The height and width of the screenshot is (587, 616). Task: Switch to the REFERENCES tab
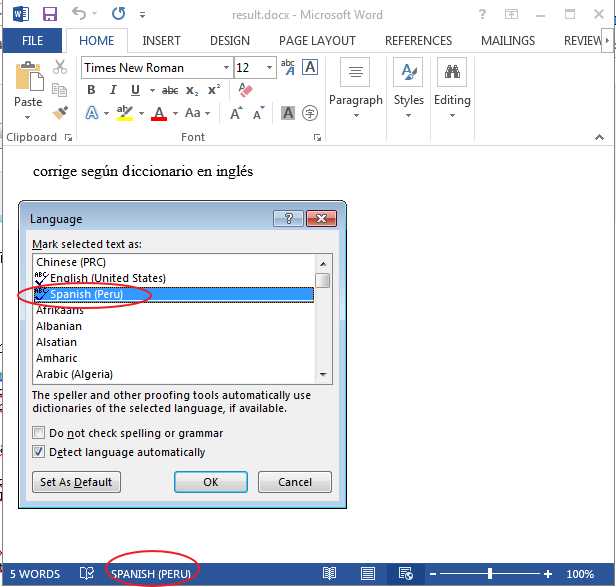[418, 40]
